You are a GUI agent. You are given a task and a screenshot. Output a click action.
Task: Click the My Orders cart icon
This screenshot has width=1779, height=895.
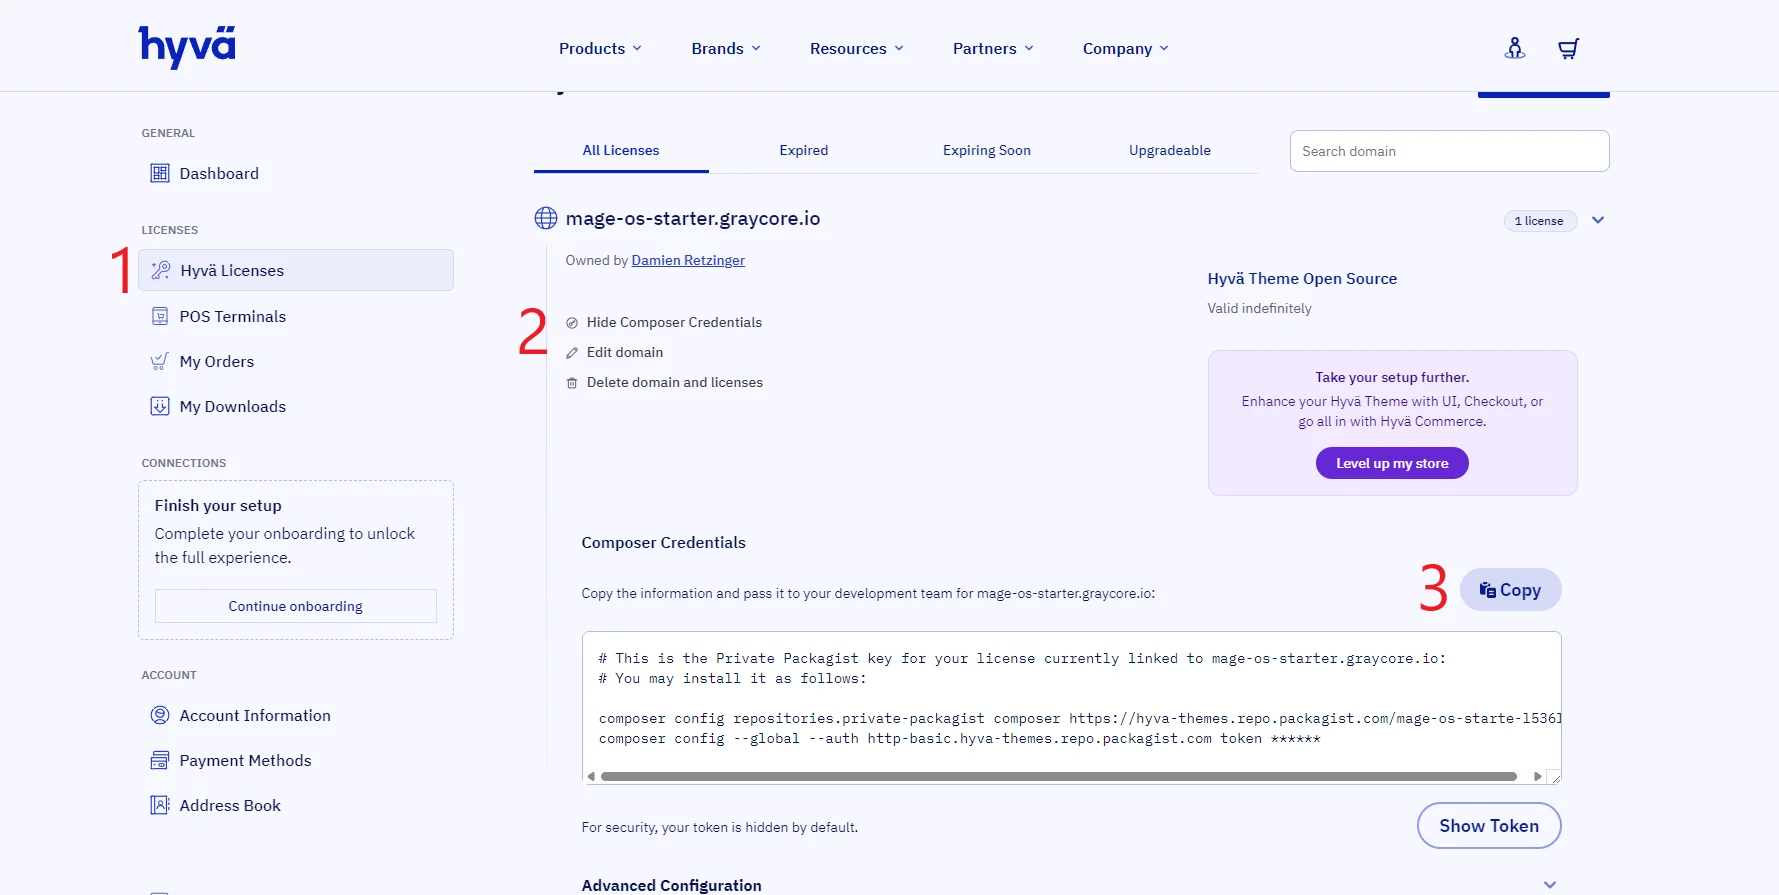point(160,361)
